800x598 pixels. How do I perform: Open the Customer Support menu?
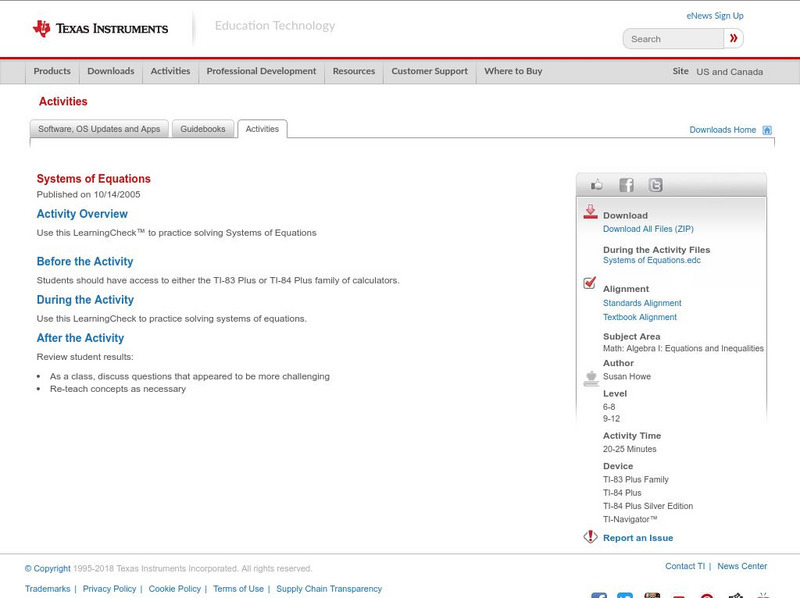[429, 71]
